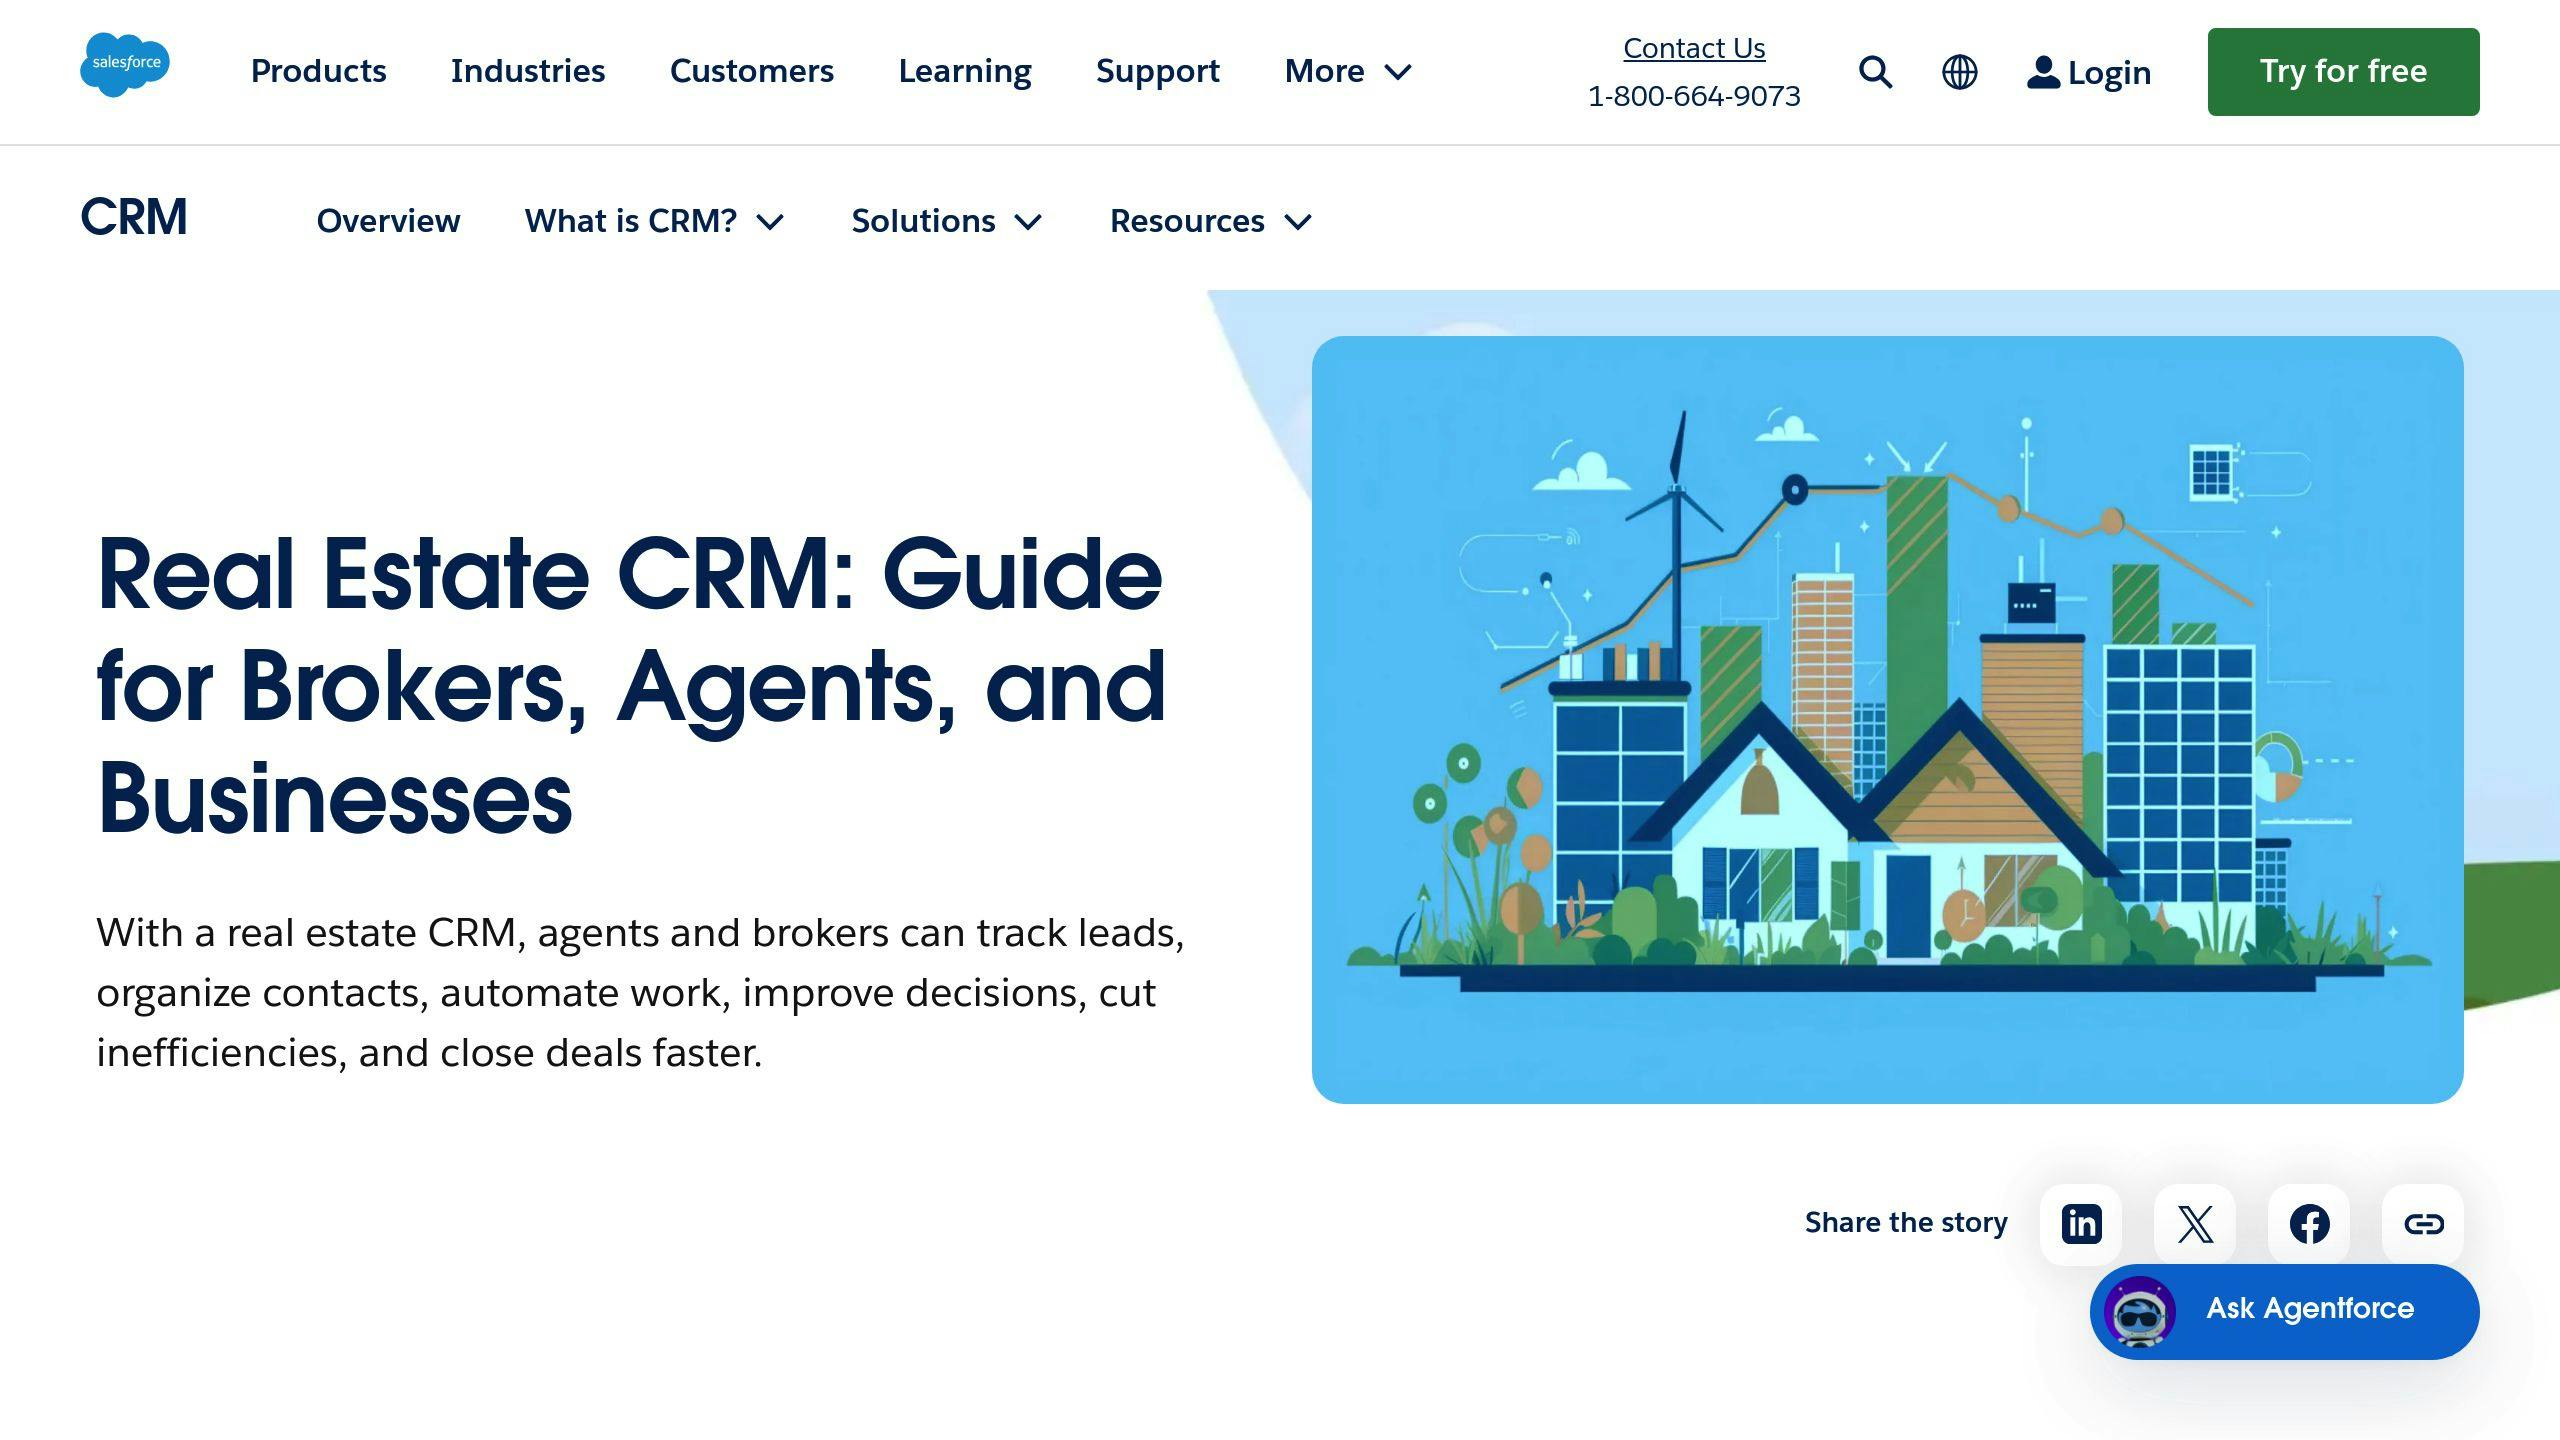
Task: Open the search magnifier icon
Action: (1875, 72)
